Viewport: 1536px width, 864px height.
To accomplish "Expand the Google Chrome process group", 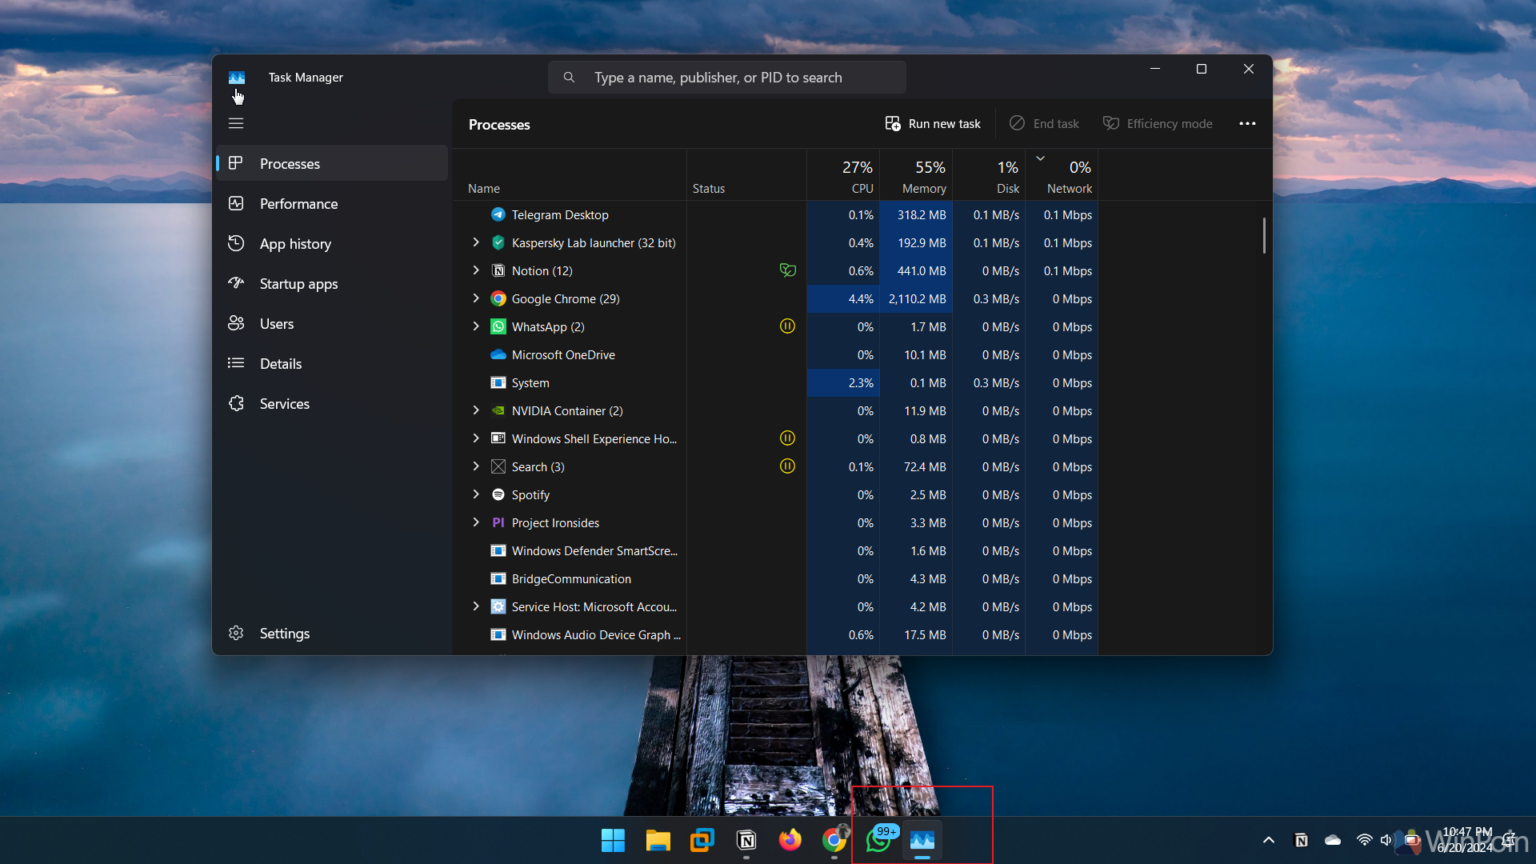I will pyautogui.click(x=475, y=298).
